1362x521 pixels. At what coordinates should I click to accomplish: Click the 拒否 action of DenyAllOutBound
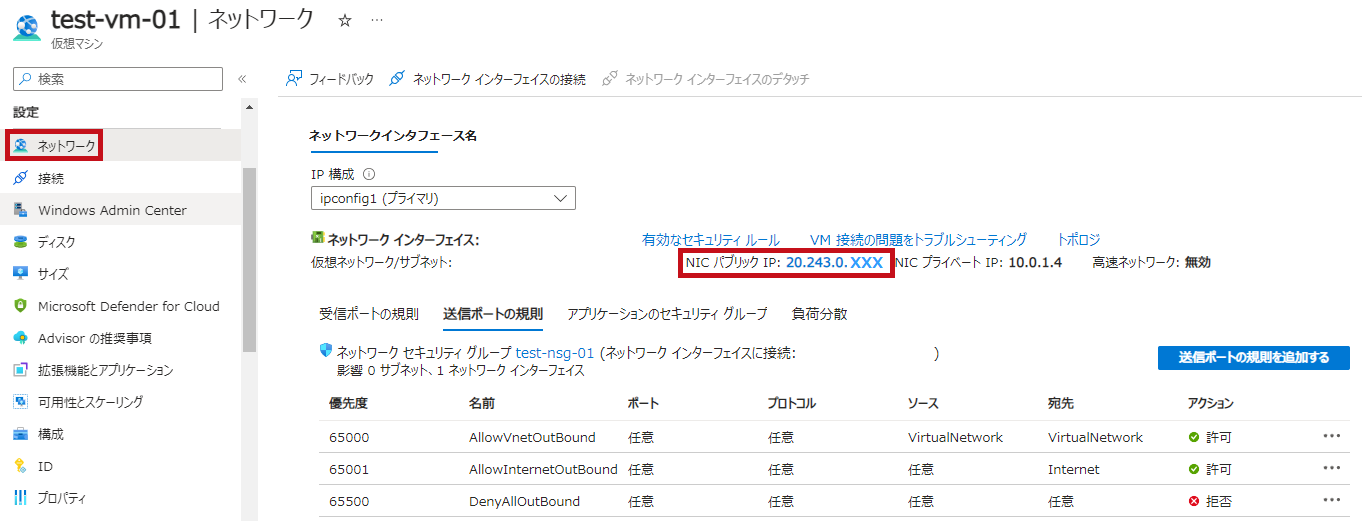[x=1210, y=501]
